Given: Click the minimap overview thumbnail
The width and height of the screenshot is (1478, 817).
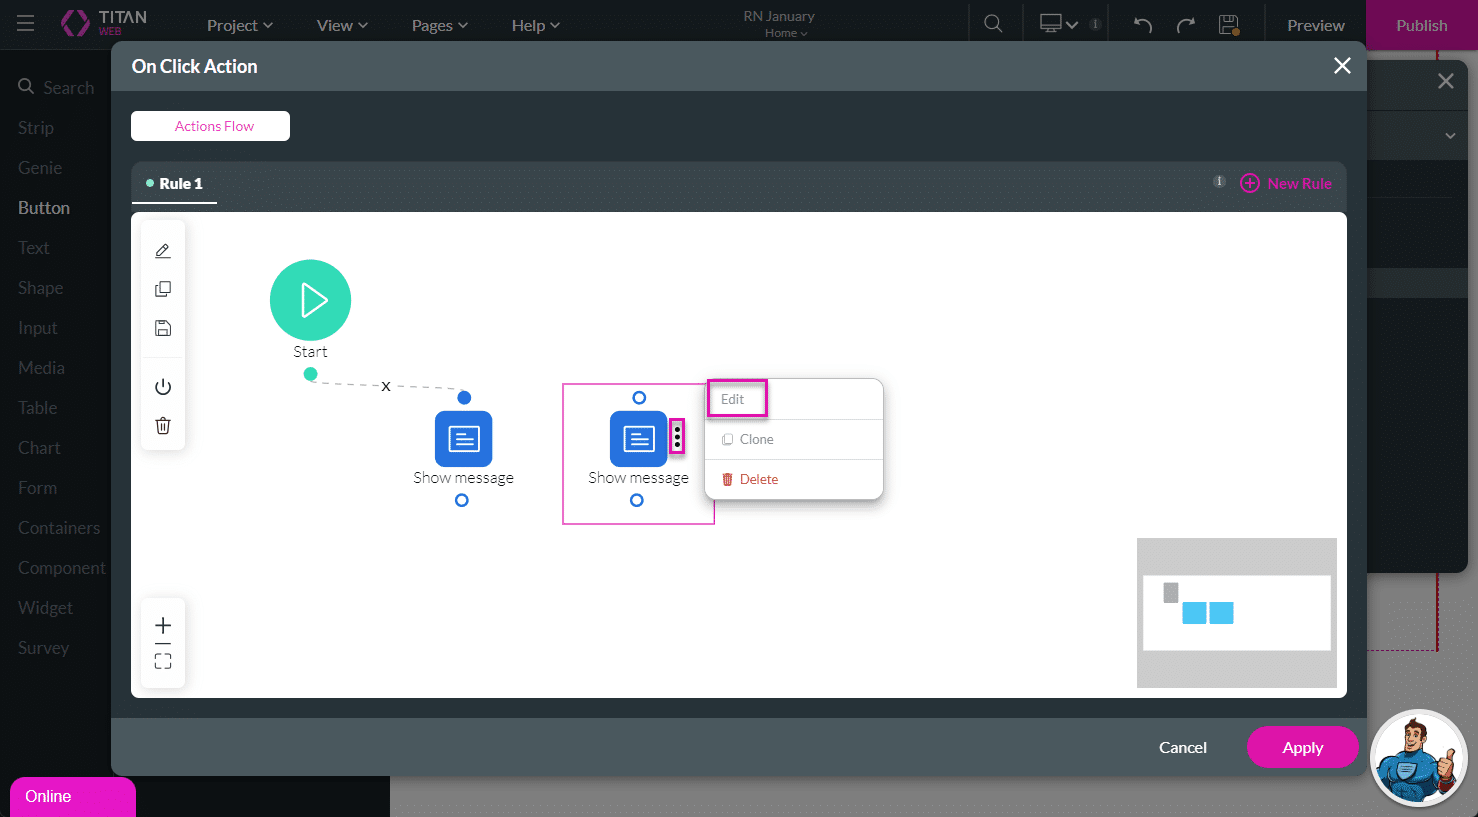Looking at the screenshot, I should click(x=1236, y=613).
